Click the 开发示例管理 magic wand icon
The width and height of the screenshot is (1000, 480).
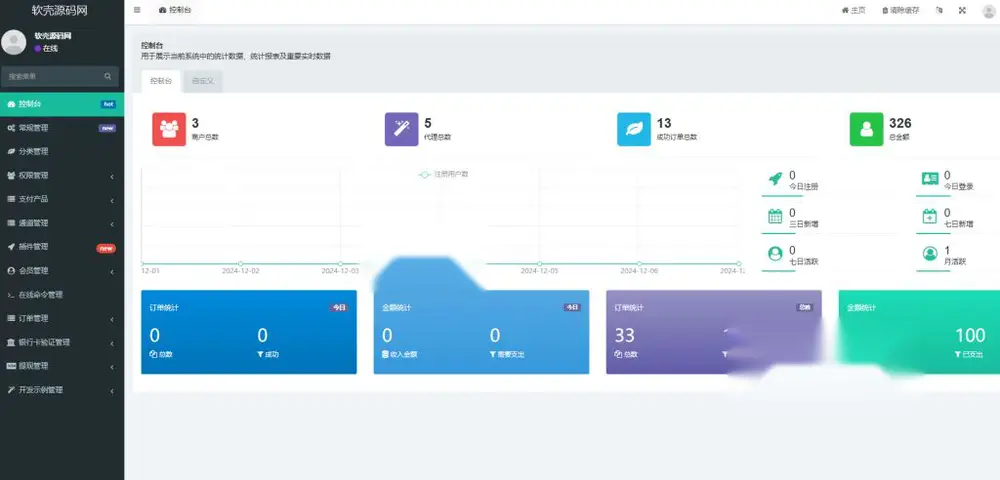(x=11, y=389)
